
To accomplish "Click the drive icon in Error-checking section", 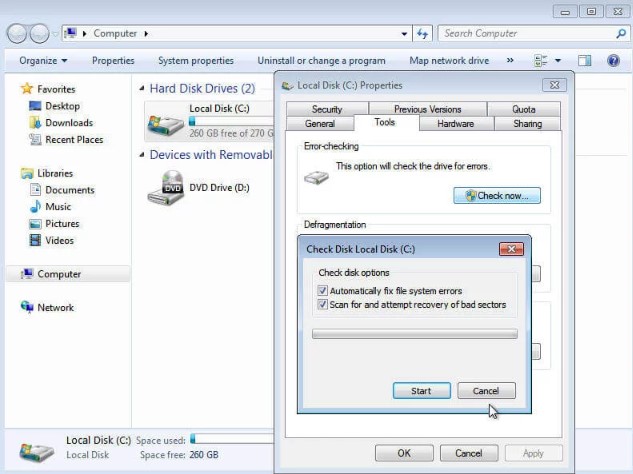I will coord(316,177).
